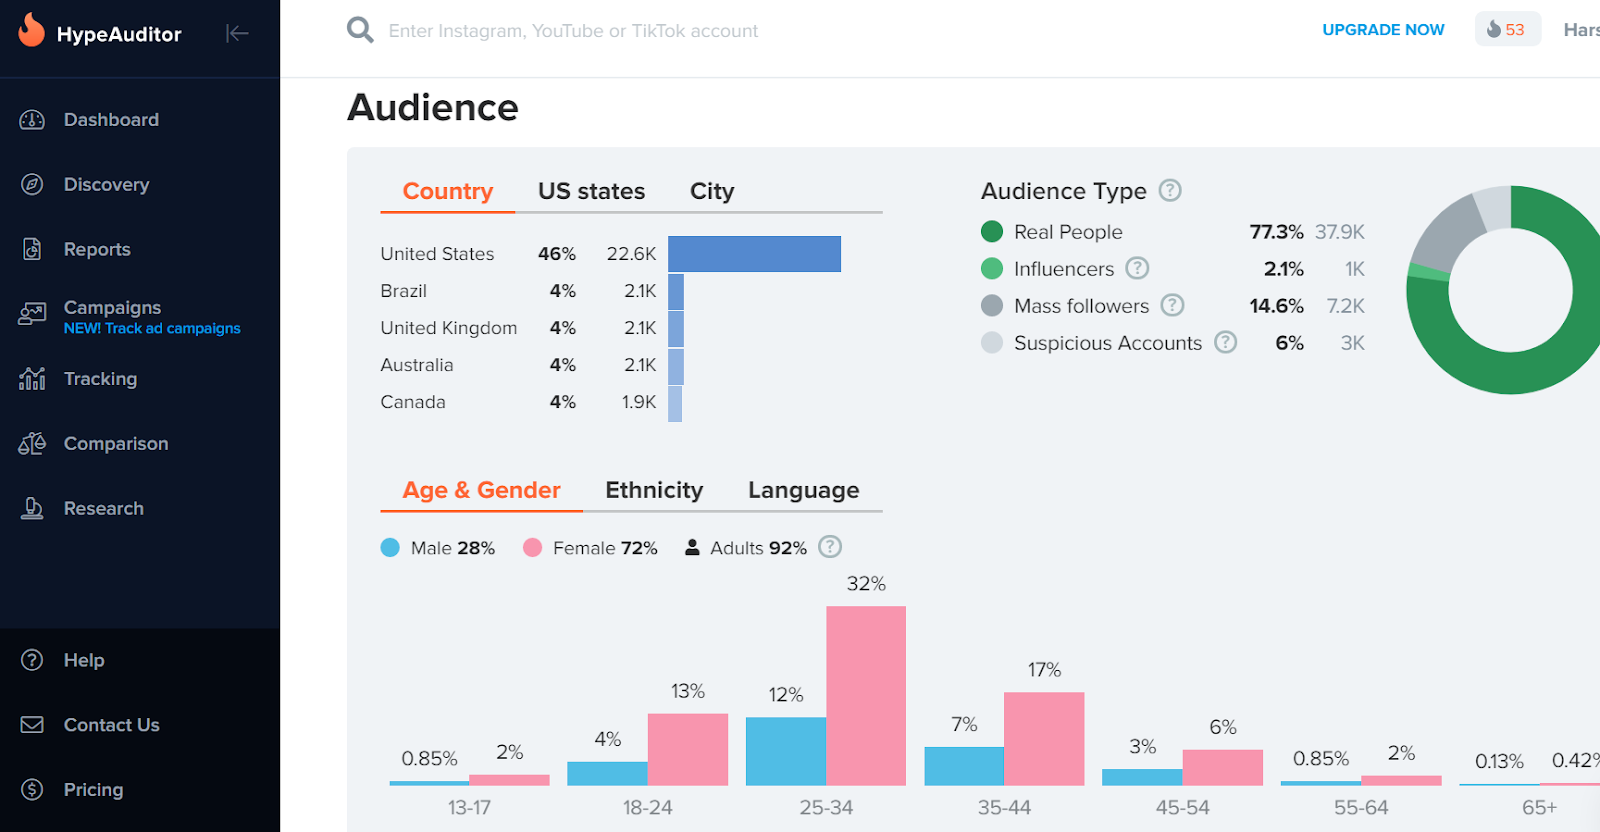Open the Comparison scales icon

tap(32, 444)
